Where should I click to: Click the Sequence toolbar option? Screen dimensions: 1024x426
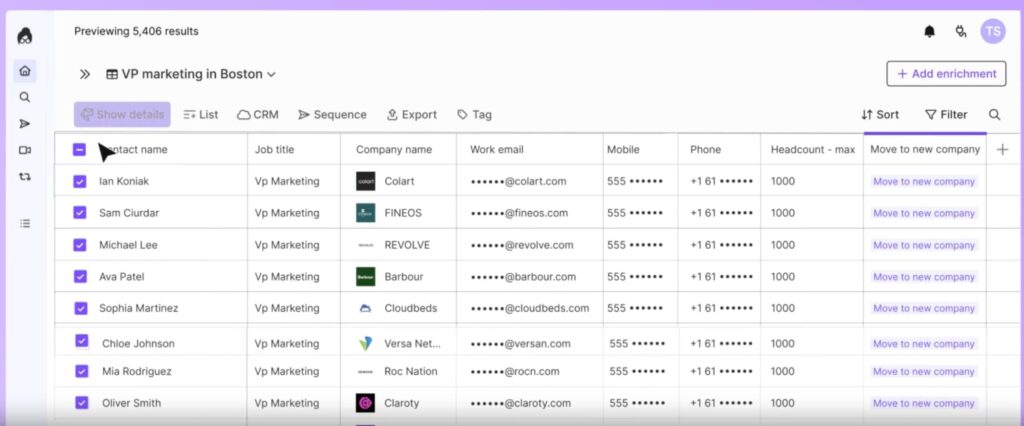[x=333, y=115]
